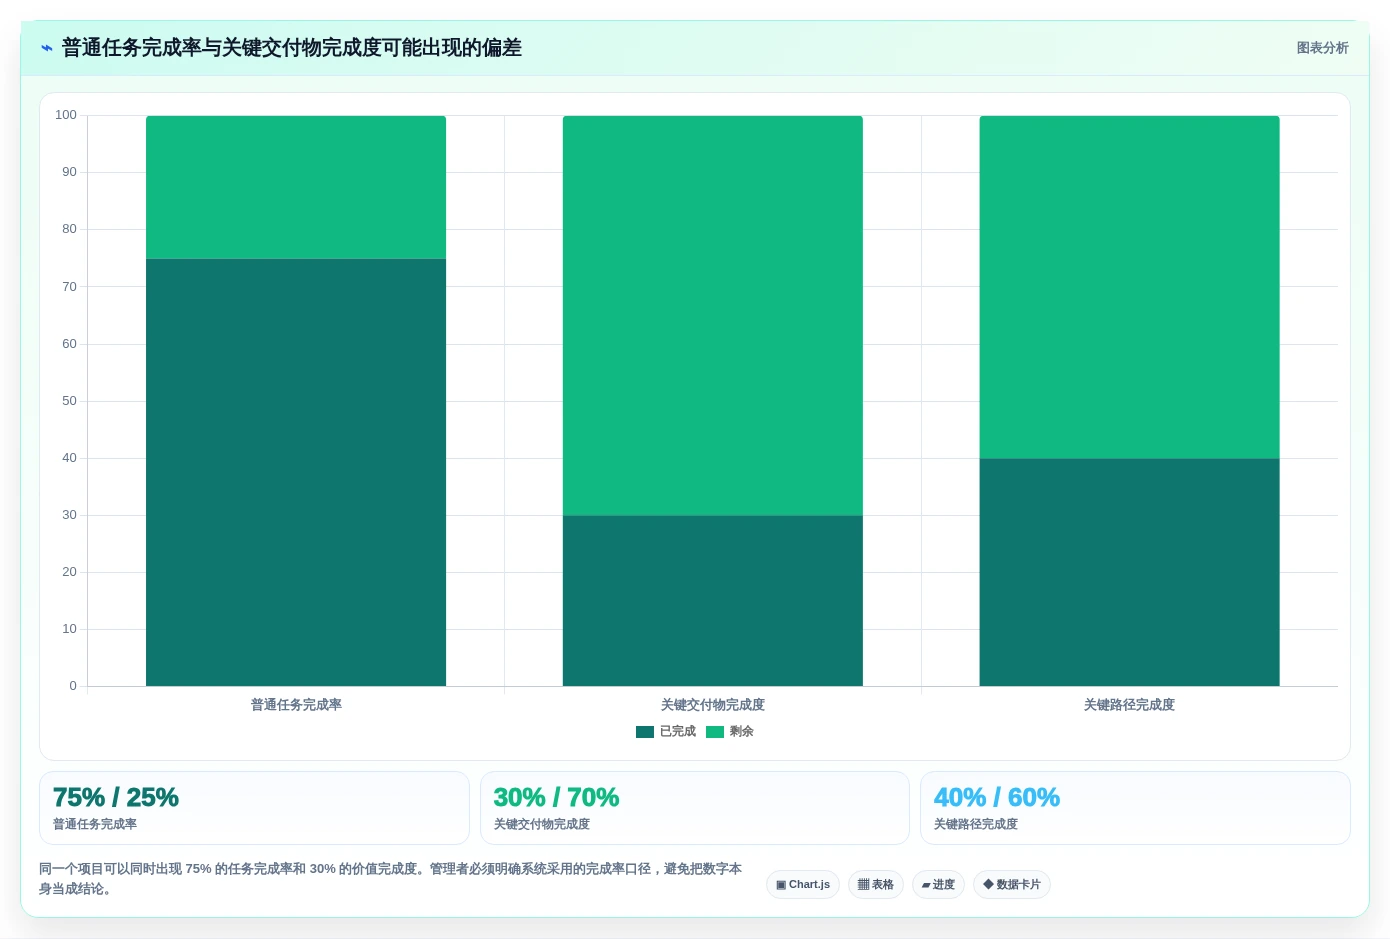
Task: Click the 已完成 legend label
Action: coord(677,732)
